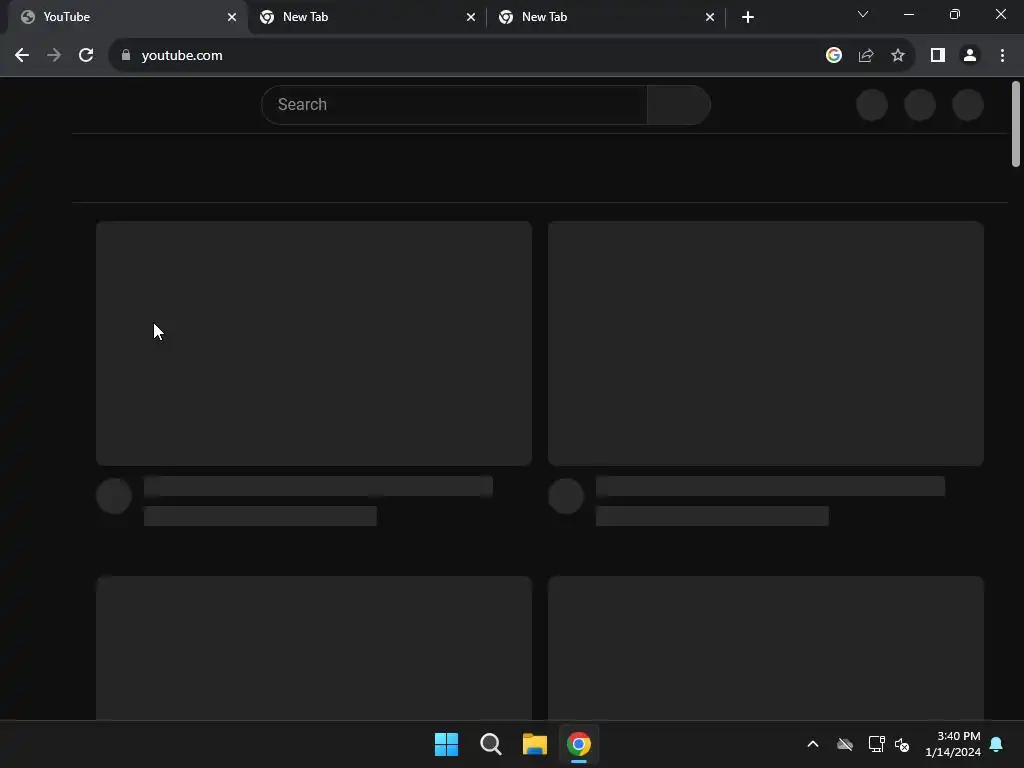Open network status tray icon

876,744
